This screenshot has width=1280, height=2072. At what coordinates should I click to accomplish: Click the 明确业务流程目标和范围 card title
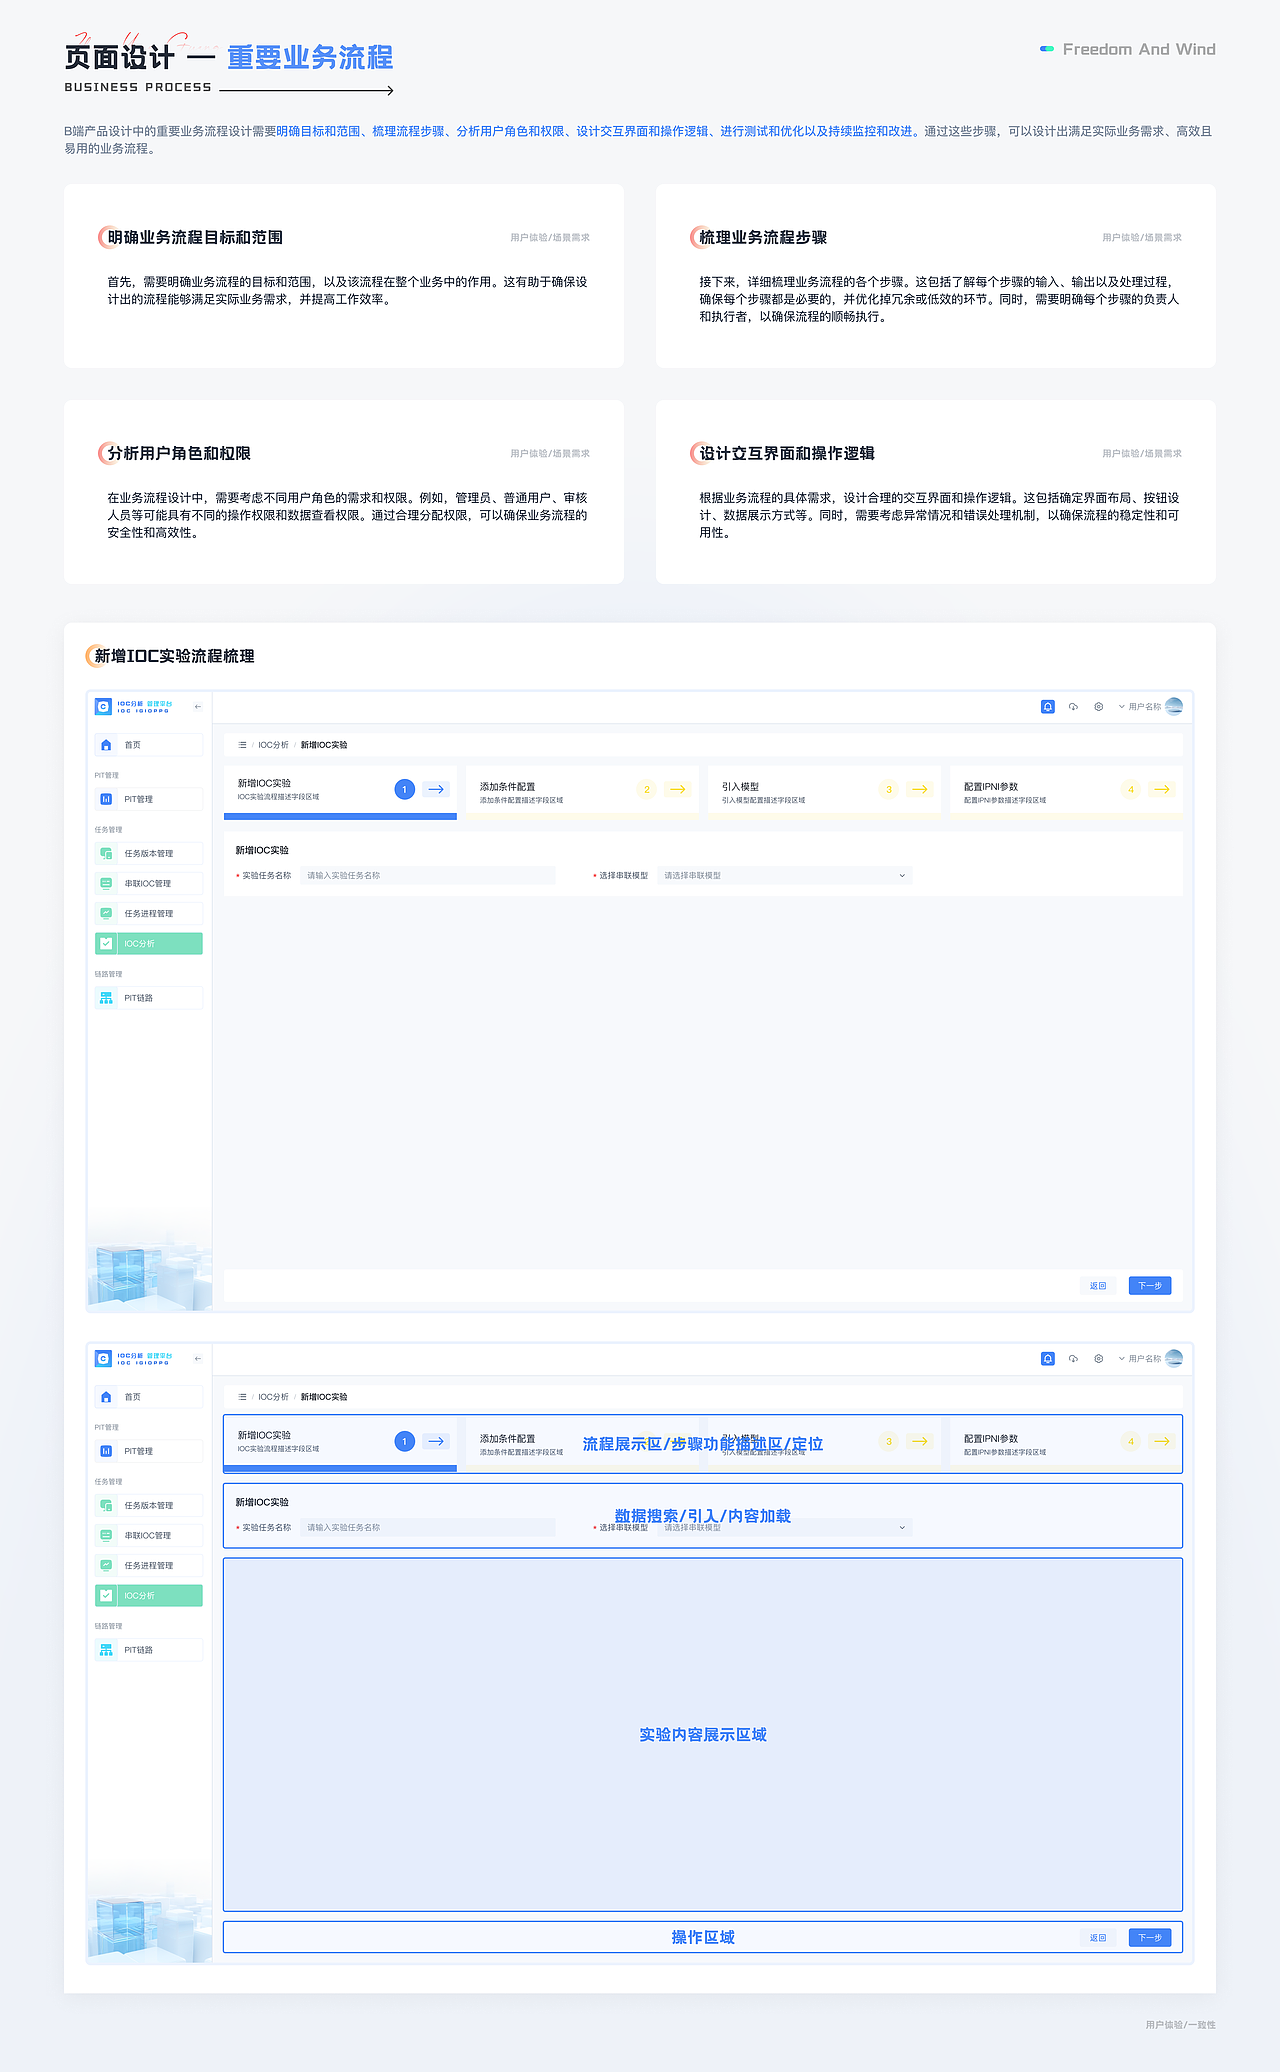[x=195, y=237]
